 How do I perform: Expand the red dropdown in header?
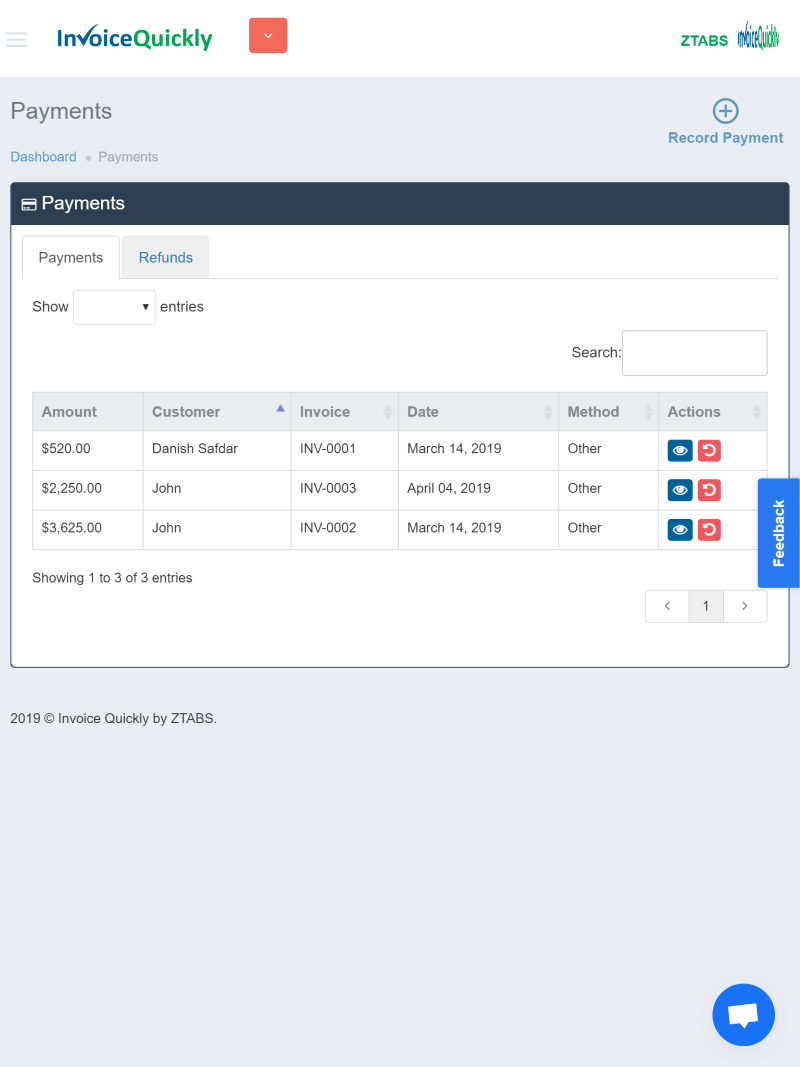(268, 36)
